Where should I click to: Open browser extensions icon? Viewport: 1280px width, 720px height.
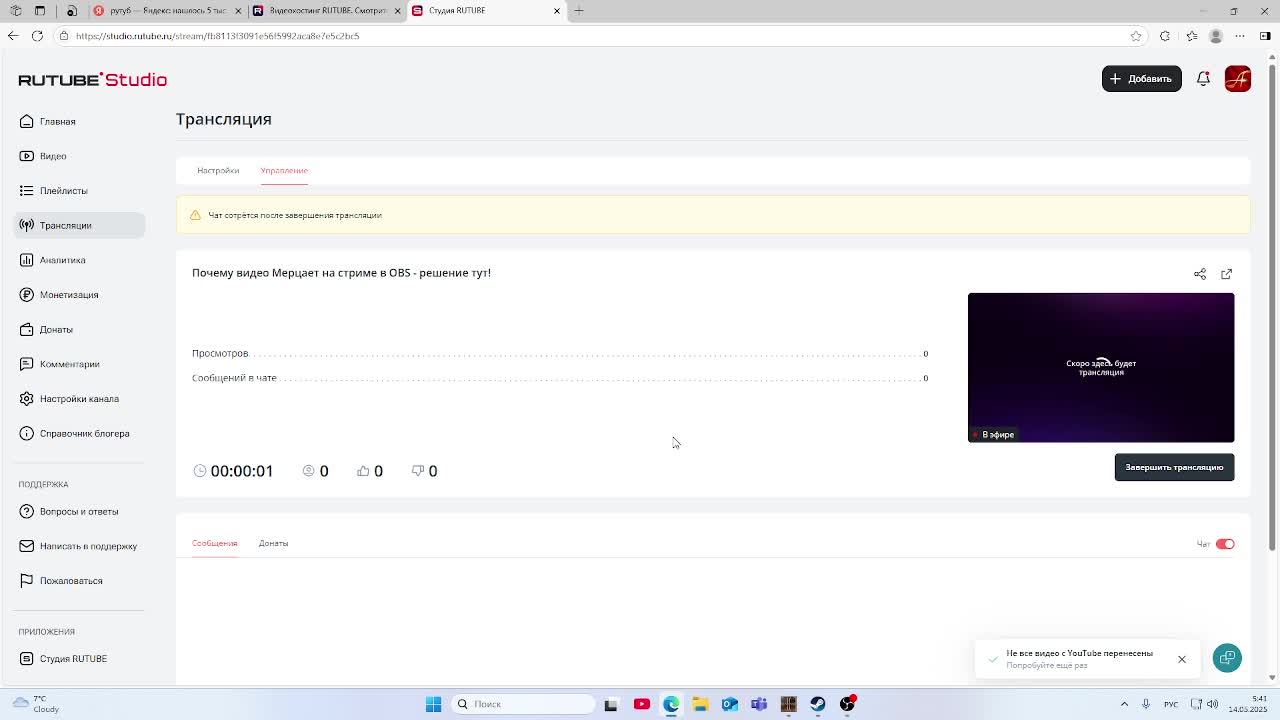click(x=1165, y=36)
